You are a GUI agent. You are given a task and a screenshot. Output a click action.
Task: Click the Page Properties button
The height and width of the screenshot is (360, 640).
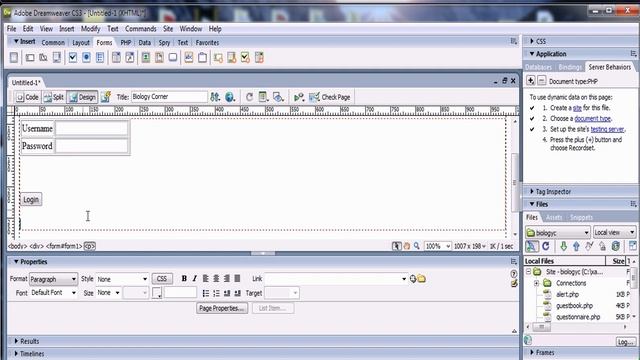click(x=222, y=309)
